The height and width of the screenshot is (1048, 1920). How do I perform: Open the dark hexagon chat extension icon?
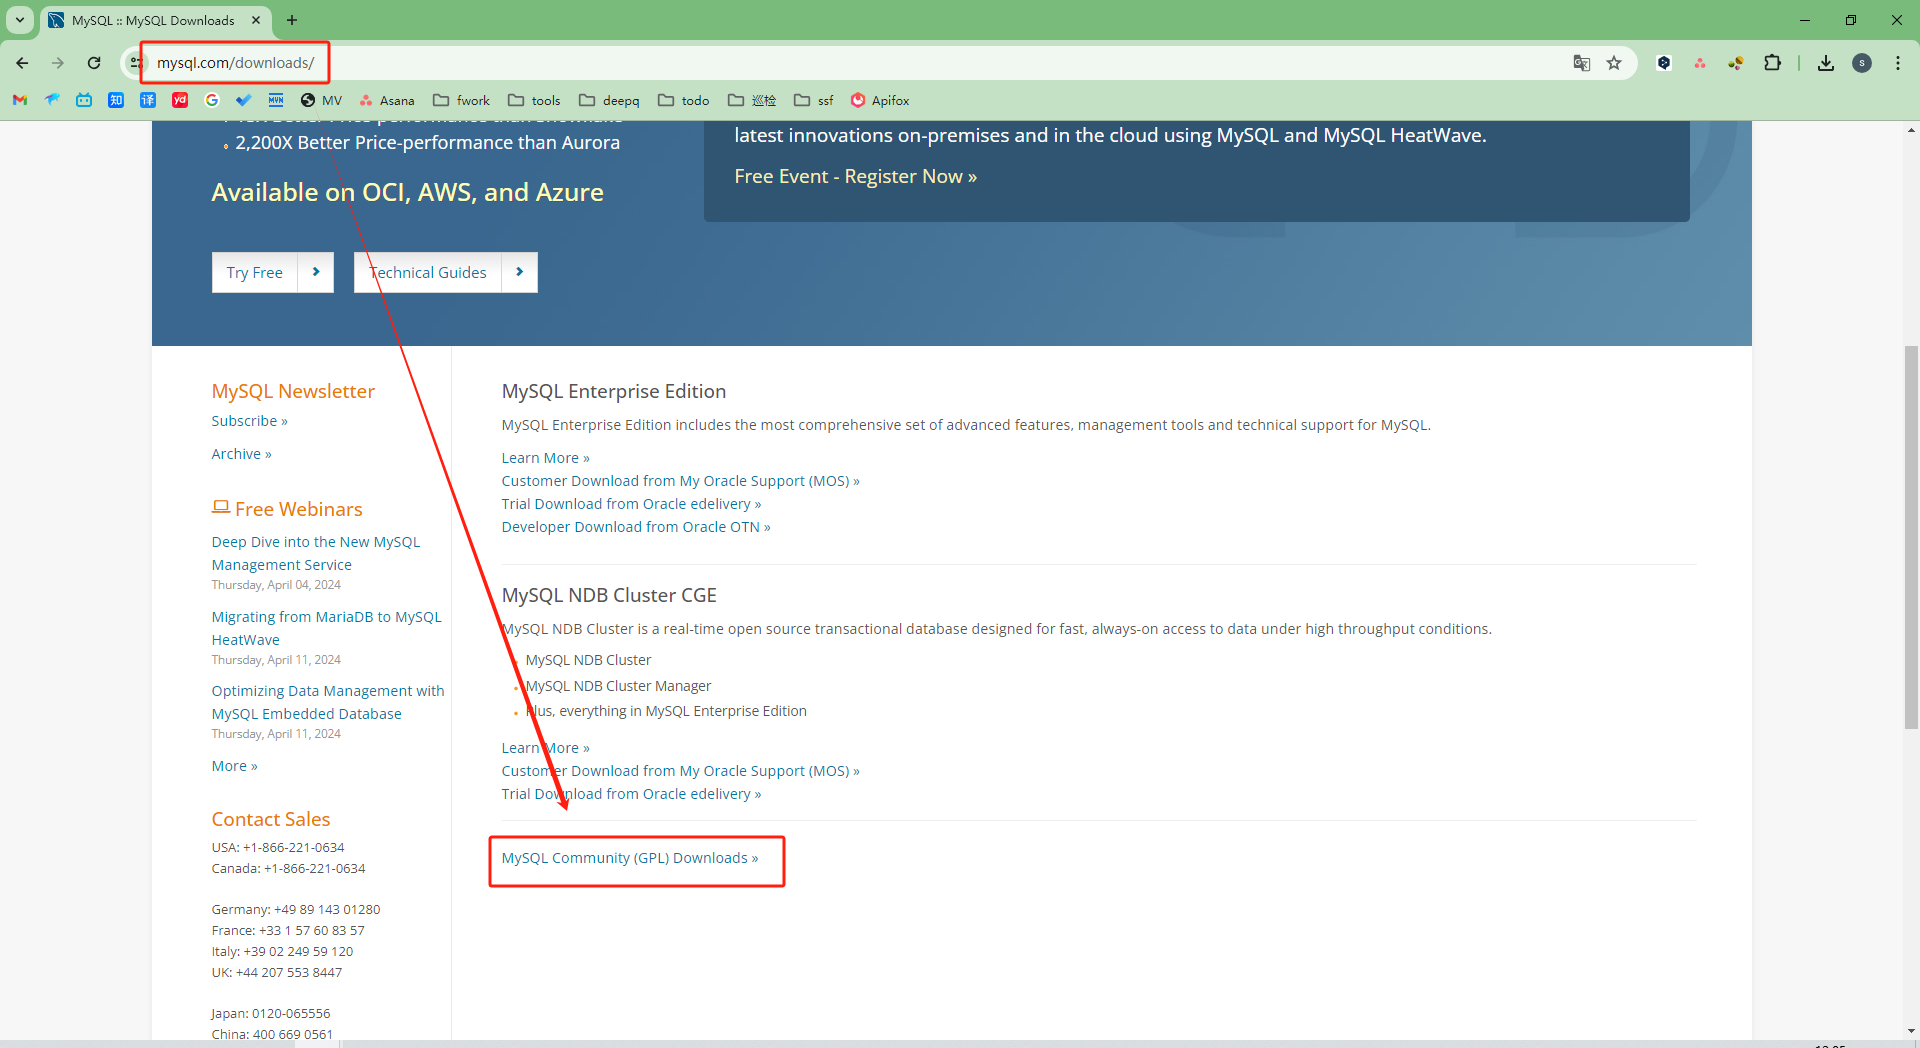(1664, 63)
